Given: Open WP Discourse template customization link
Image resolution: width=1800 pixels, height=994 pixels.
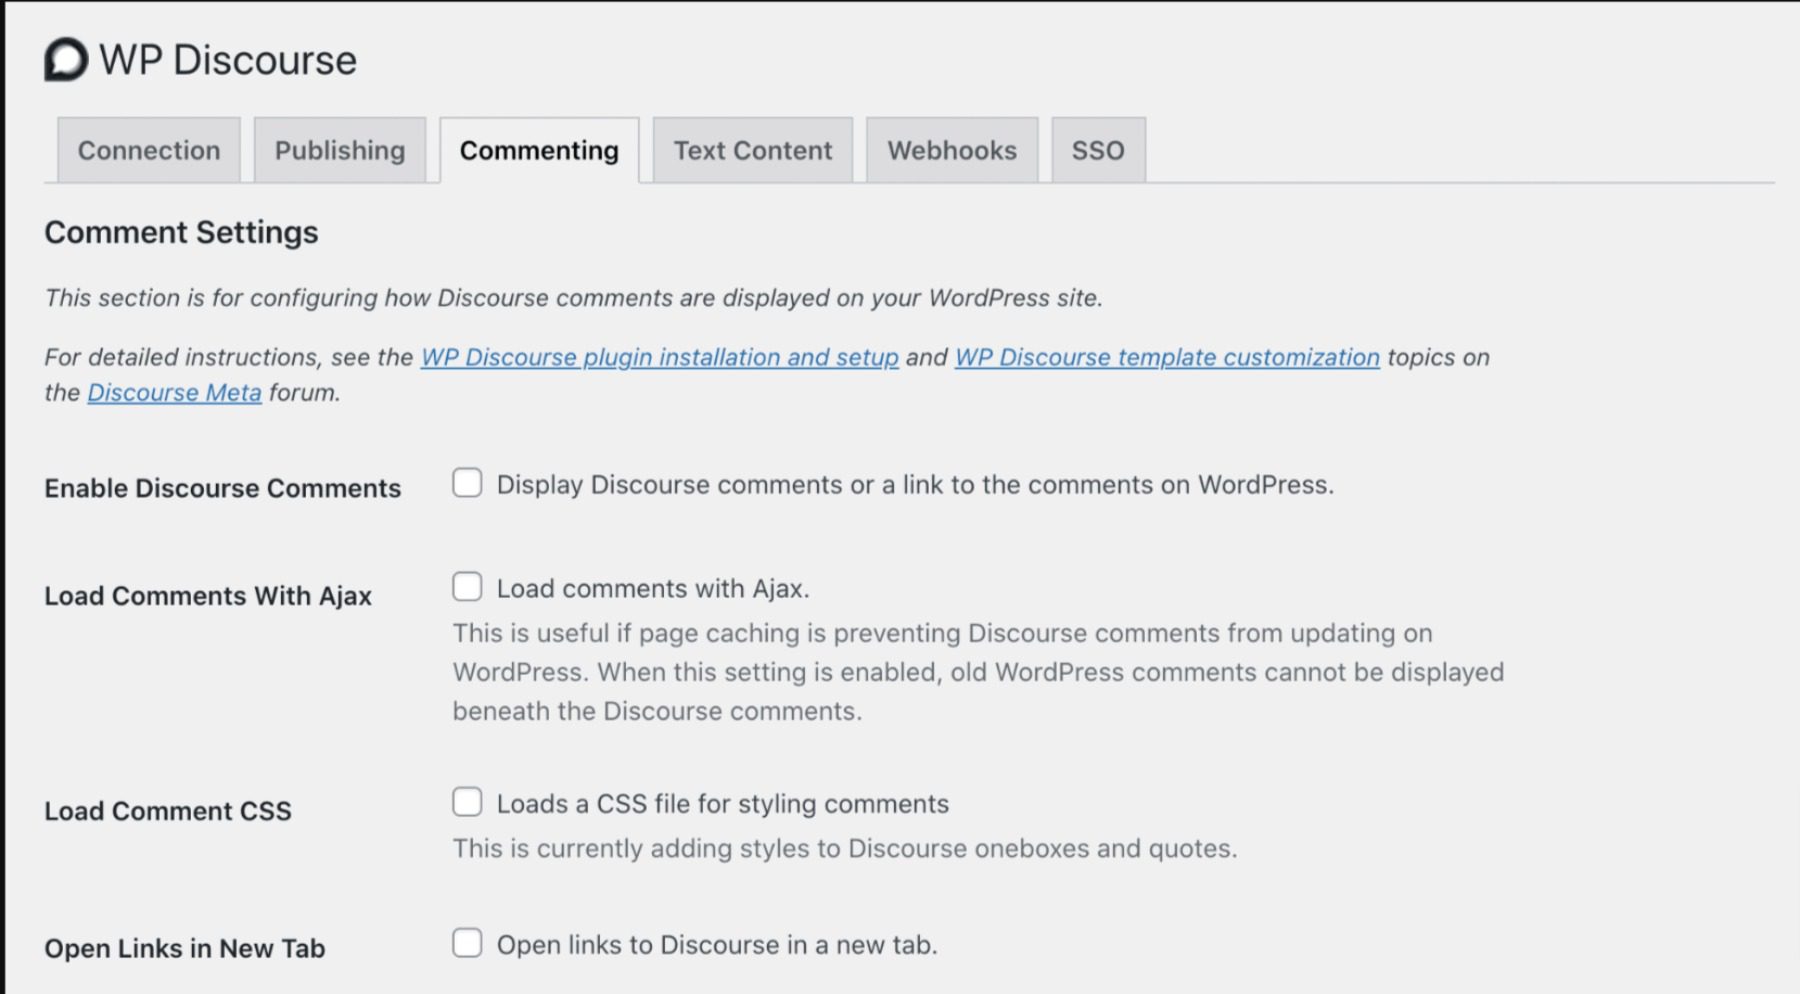Looking at the screenshot, I should tap(1167, 357).
